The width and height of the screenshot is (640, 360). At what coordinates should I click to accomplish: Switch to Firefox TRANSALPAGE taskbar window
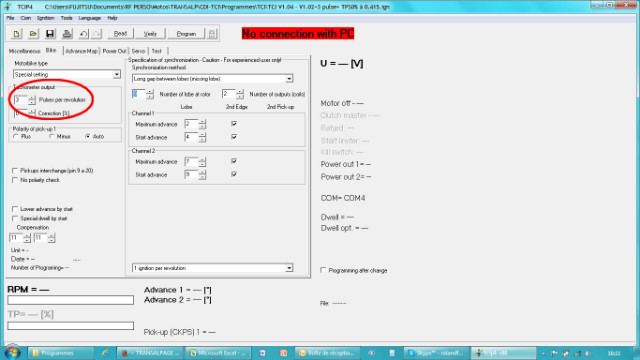tap(150, 353)
